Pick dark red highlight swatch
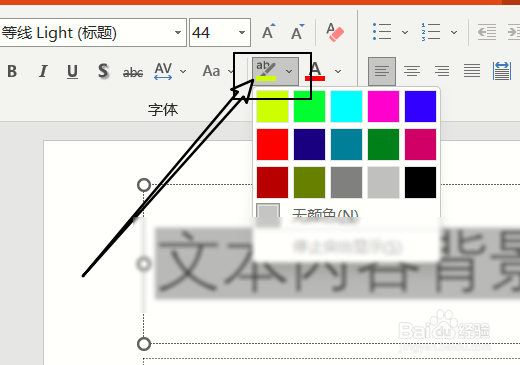Viewport: 520px width, 365px height. coord(273,182)
